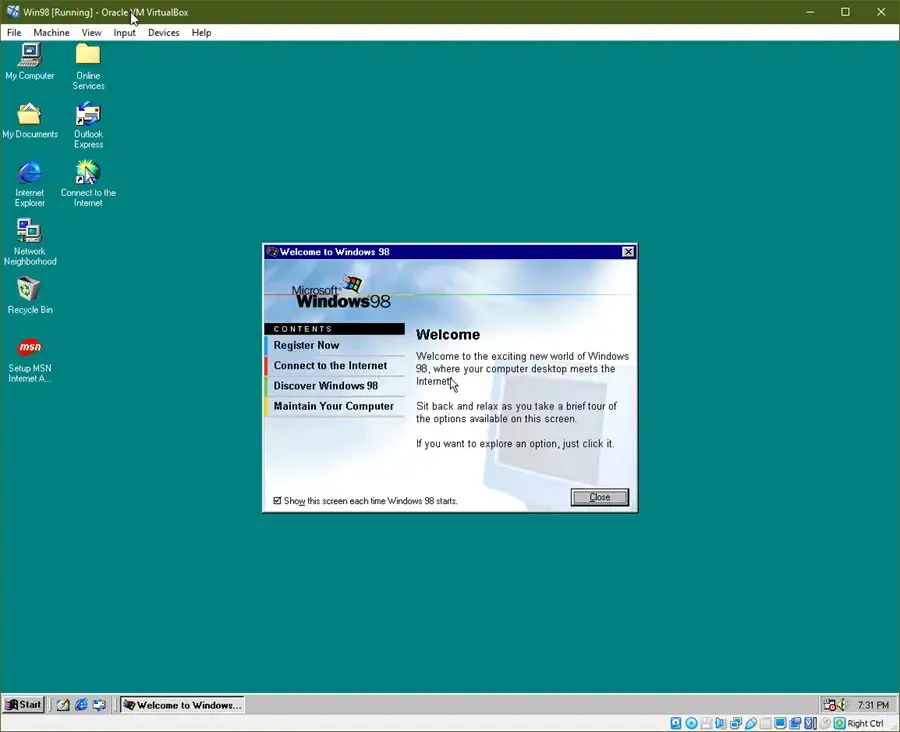Screen dimensions: 900x732
Task: Open the VirtualBox File menu
Action: [x=14, y=33]
